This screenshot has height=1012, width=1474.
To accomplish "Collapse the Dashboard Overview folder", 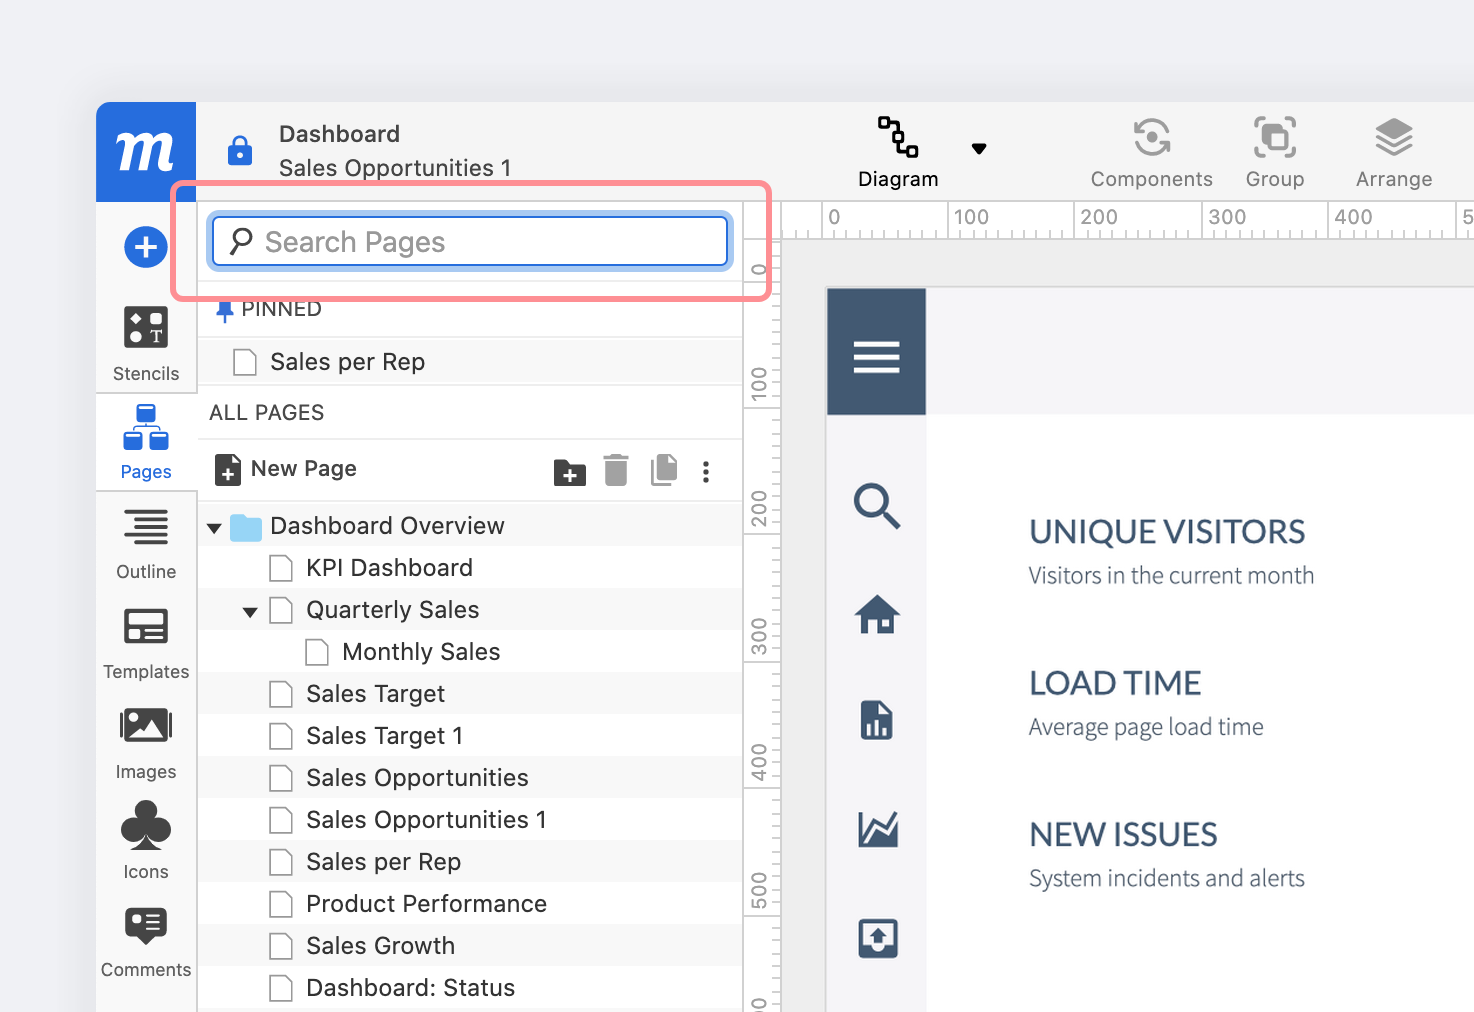I will pyautogui.click(x=214, y=528).
